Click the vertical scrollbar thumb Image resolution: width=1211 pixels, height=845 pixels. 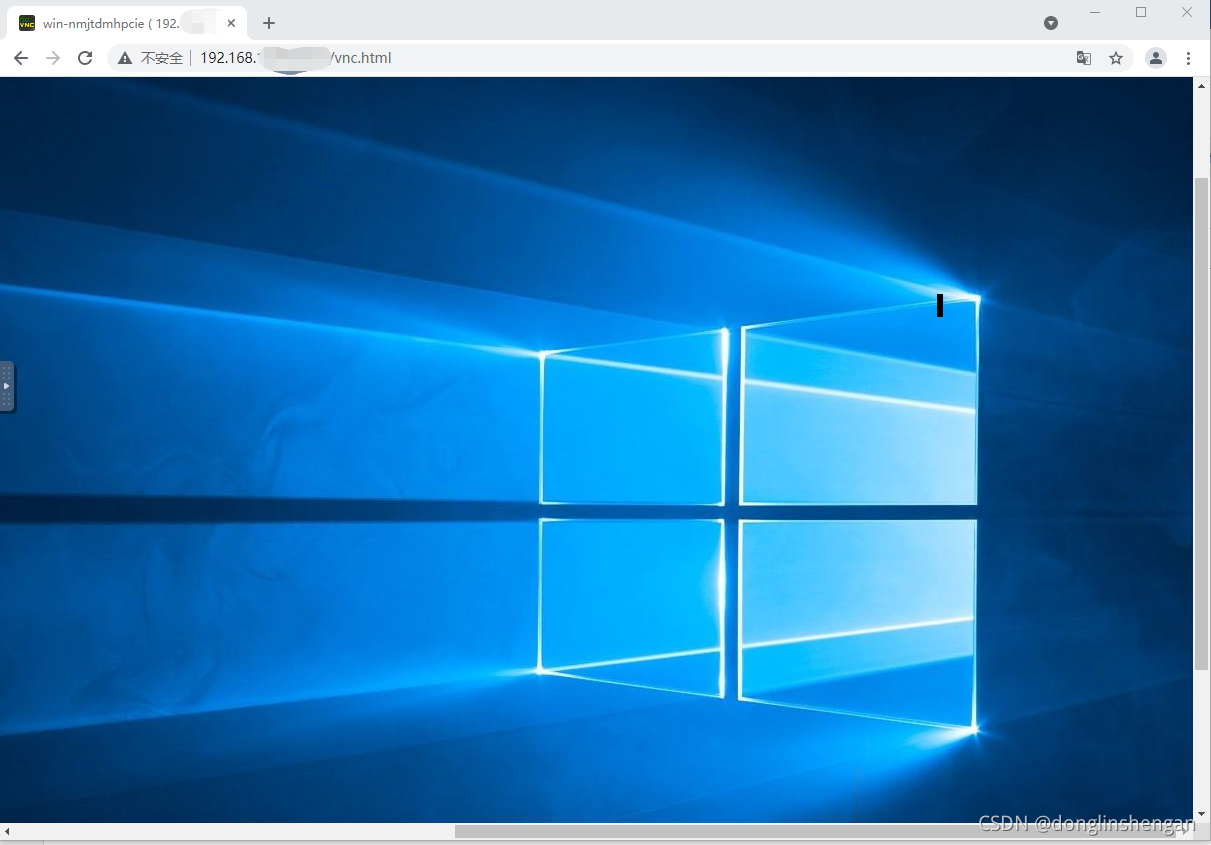point(1202,423)
